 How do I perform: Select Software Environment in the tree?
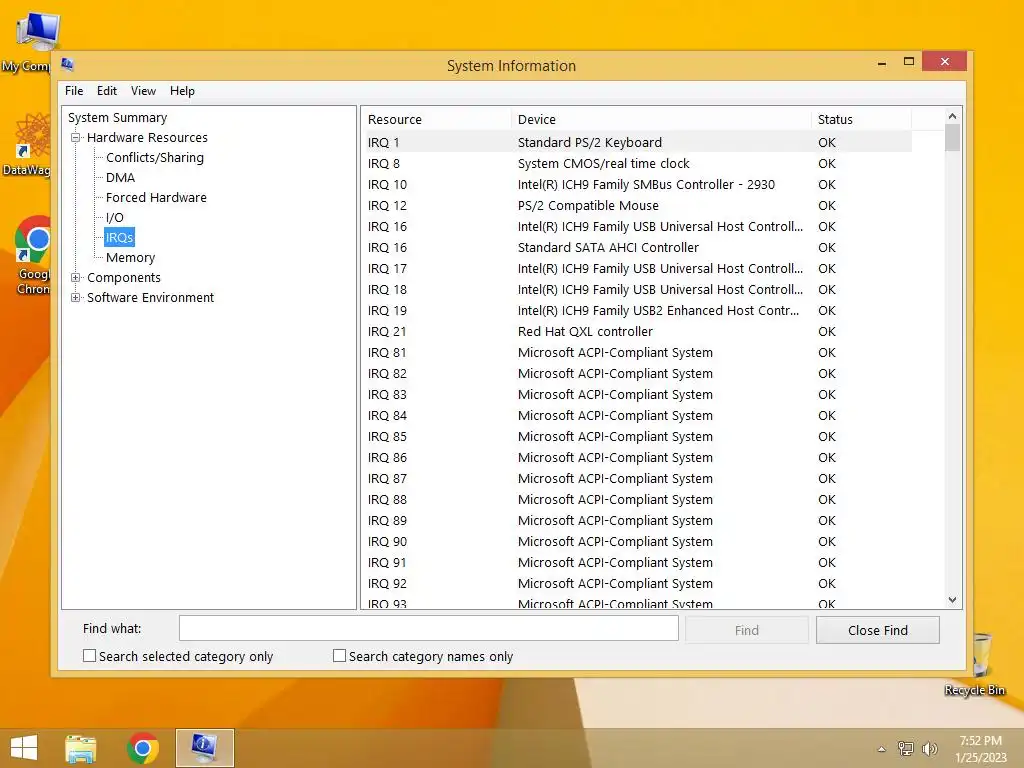[150, 298]
